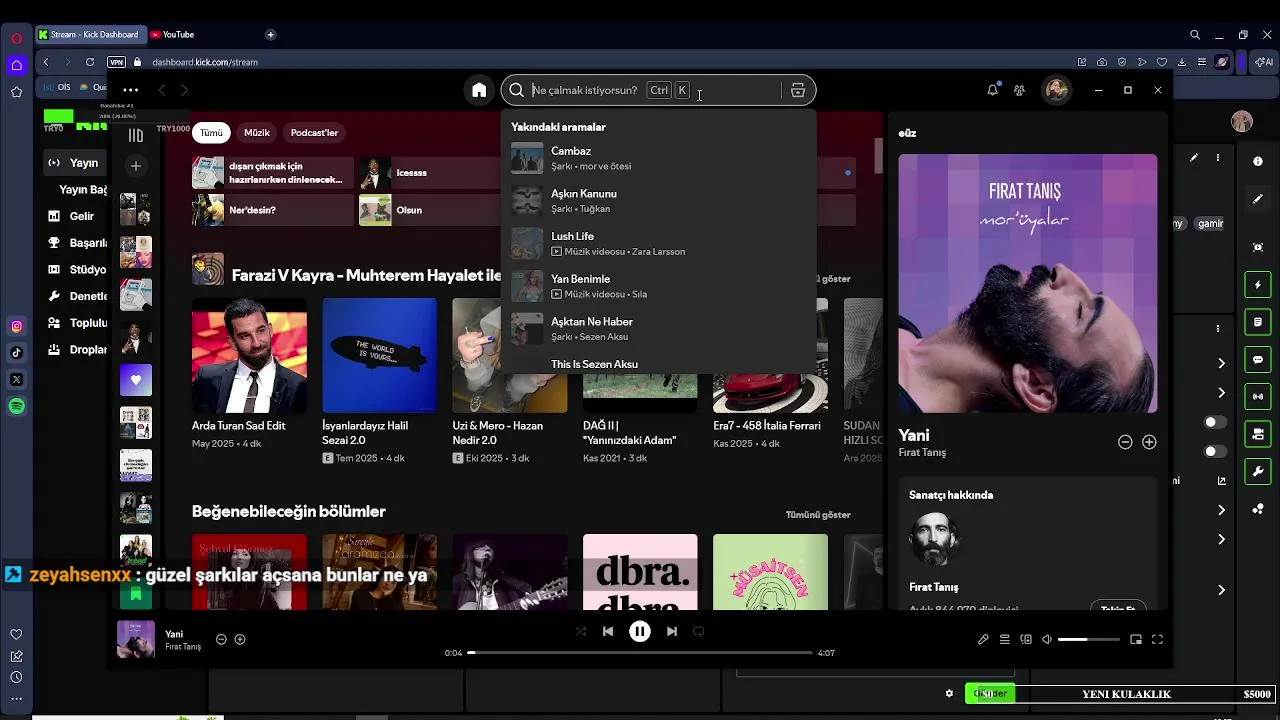Image resolution: width=1280 pixels, height=720 pixels.
Task: Open Arda Turan Sad Edit episode thumbnail
Action: click(249, 355)
